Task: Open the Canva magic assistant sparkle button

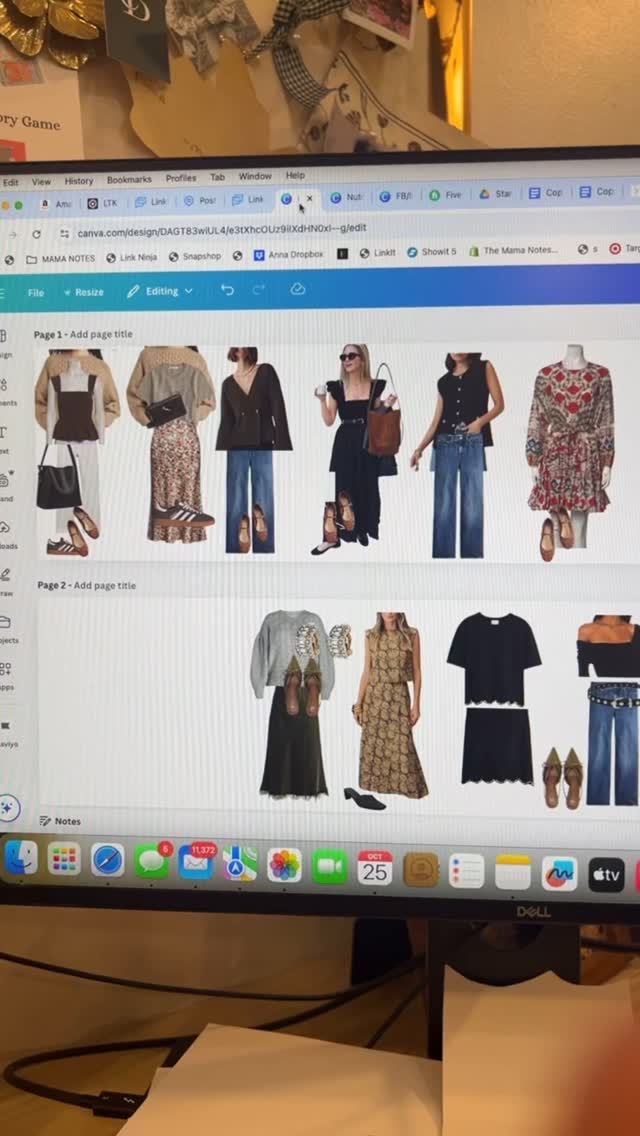Action: [9, 808]
